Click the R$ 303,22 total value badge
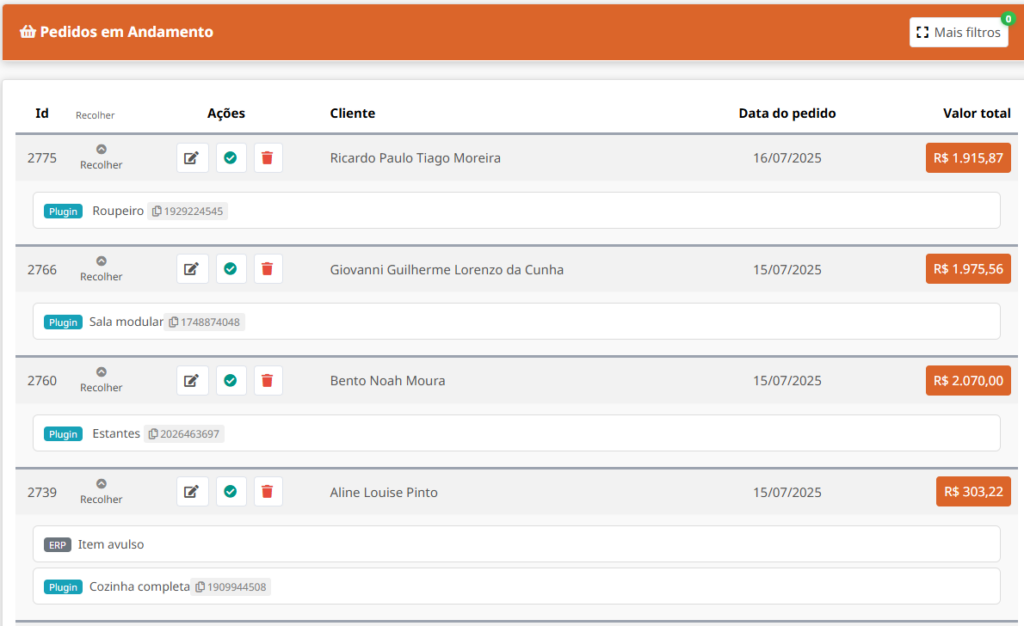This screenshot has width=1024, height=626. (x=973, y=492)
